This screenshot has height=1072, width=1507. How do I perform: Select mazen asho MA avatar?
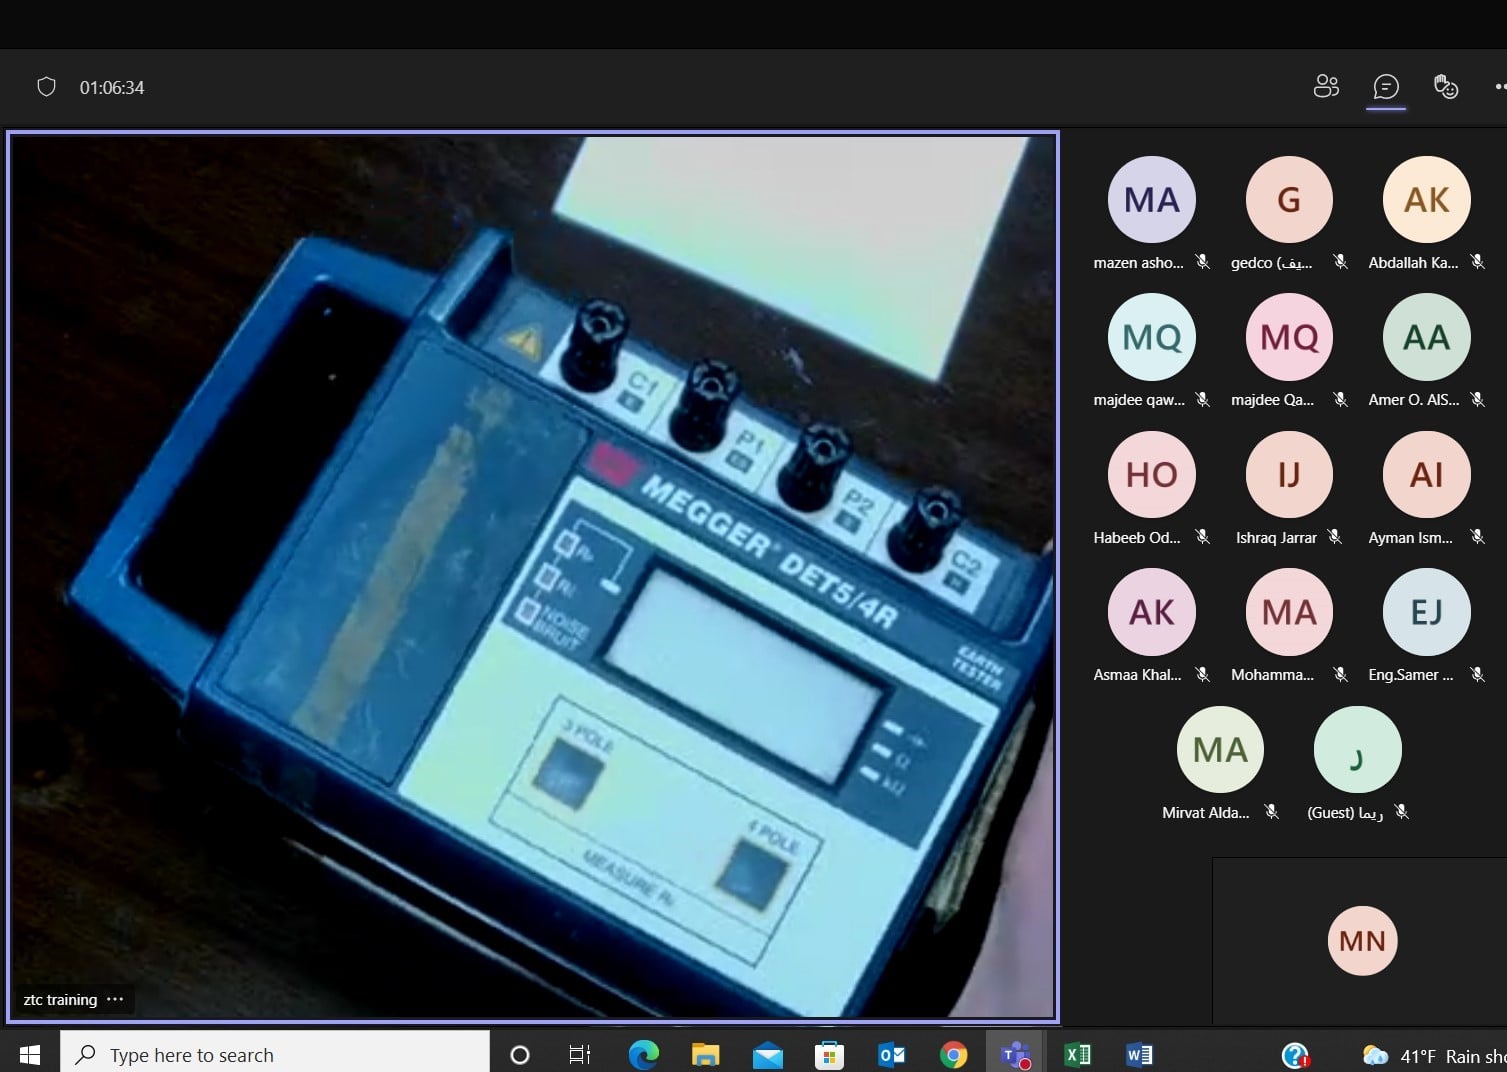pos(1151,200)
